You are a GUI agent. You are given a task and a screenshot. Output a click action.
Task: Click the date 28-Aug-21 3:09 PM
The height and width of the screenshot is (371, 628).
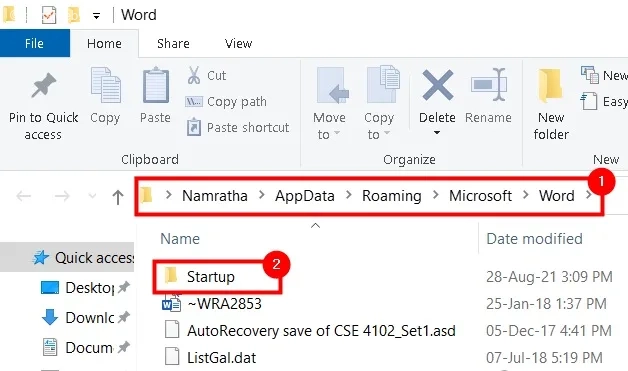549,276
